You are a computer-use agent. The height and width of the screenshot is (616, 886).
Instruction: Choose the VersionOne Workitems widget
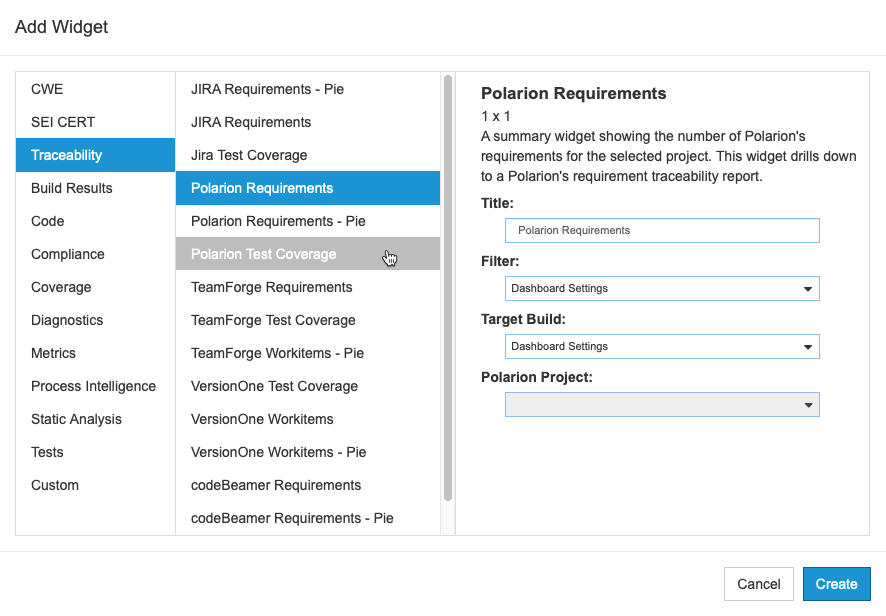[x=308, y=419]
